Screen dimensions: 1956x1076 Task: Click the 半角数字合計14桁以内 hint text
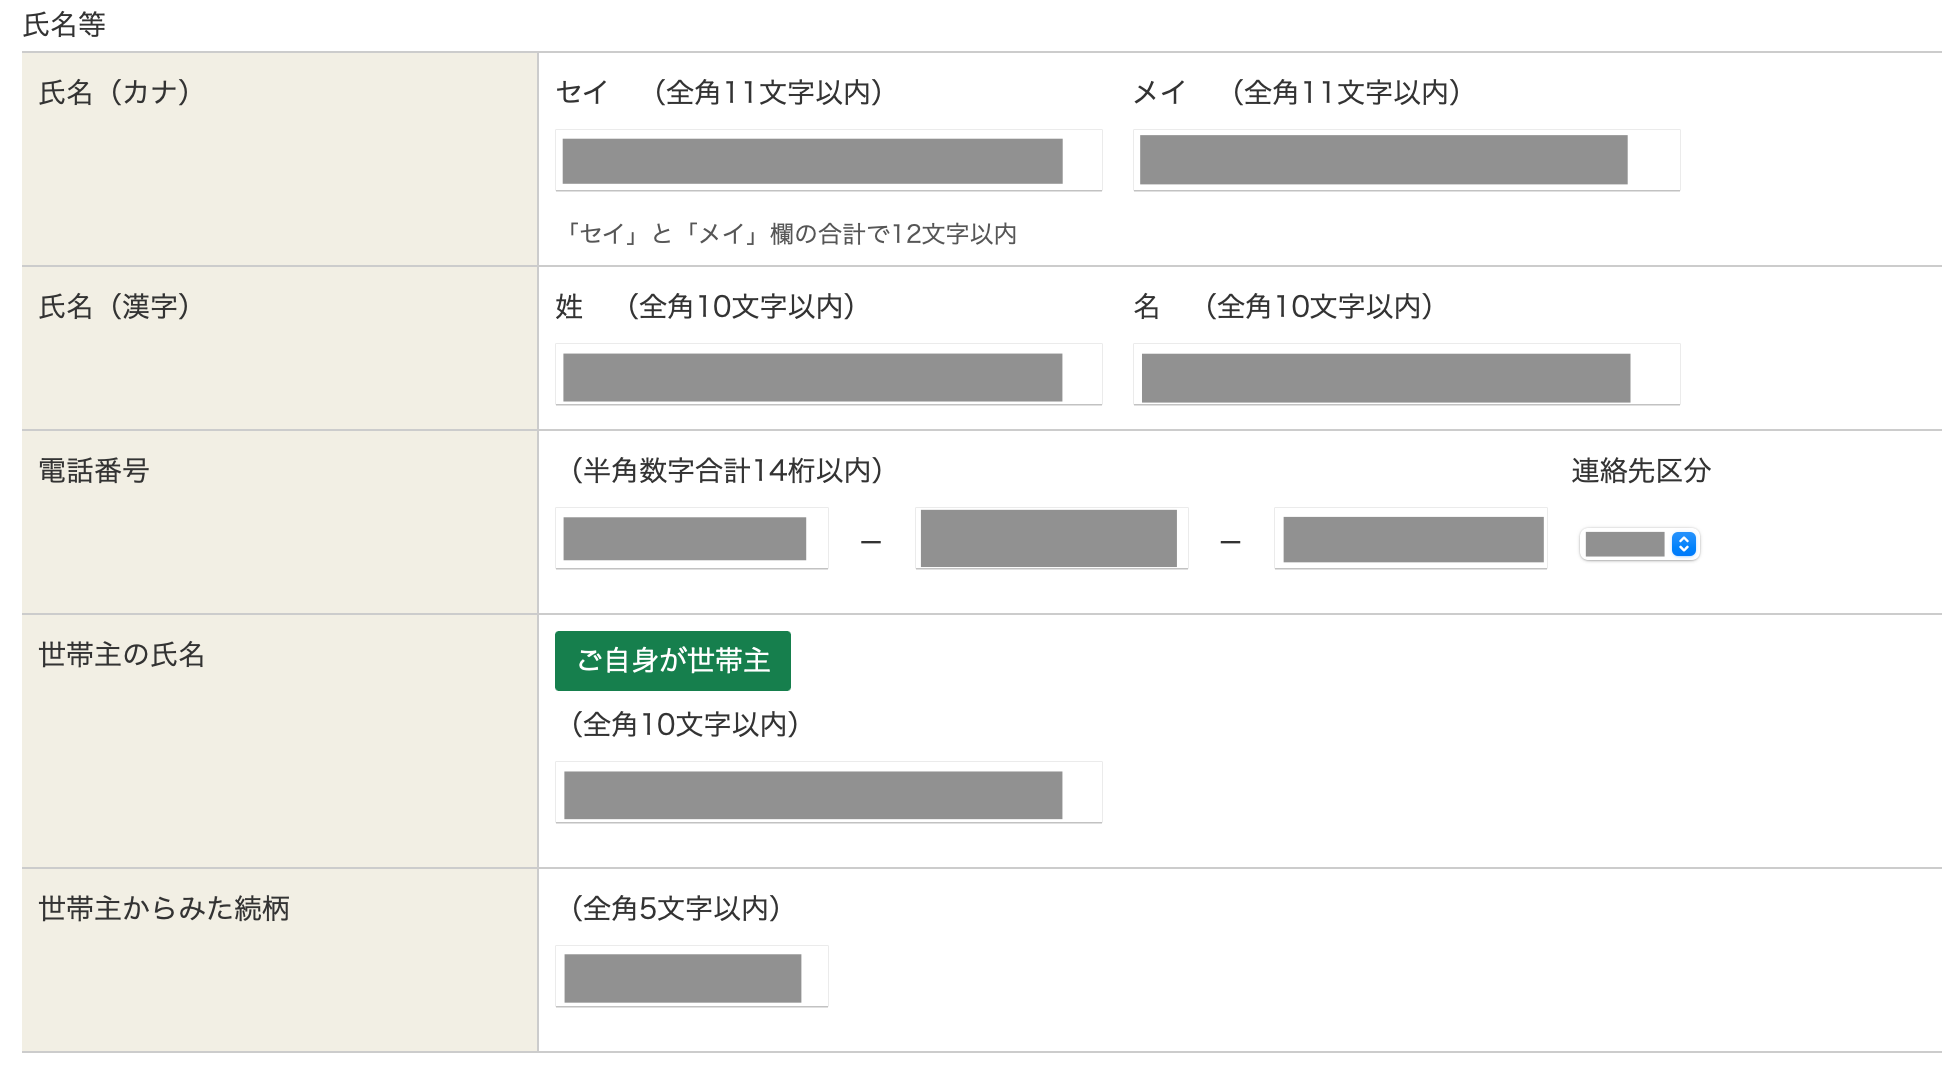[727, 471]
